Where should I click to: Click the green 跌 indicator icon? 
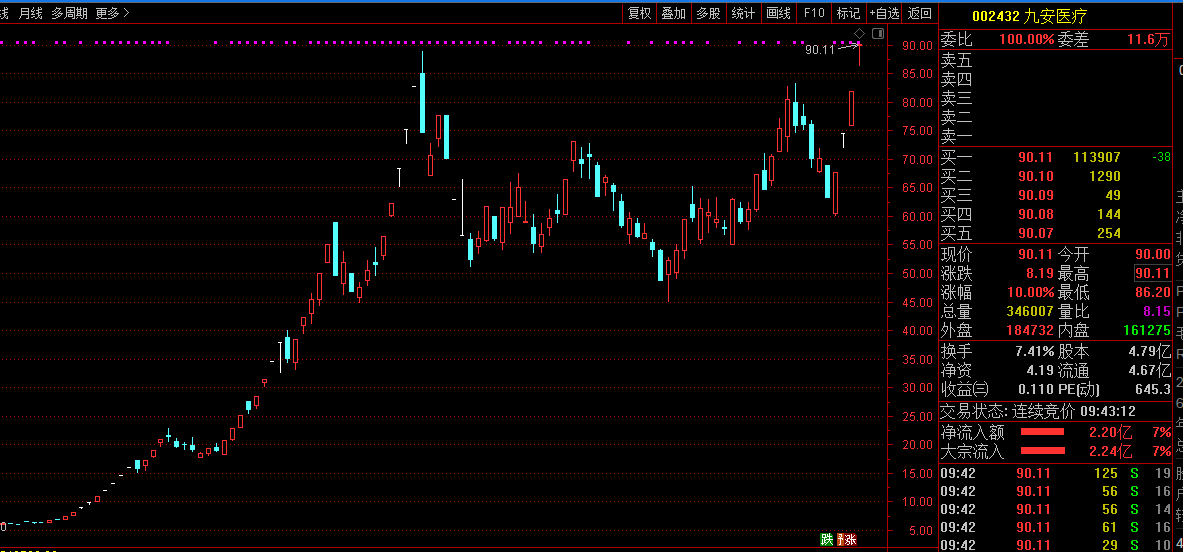click(827, 539)
